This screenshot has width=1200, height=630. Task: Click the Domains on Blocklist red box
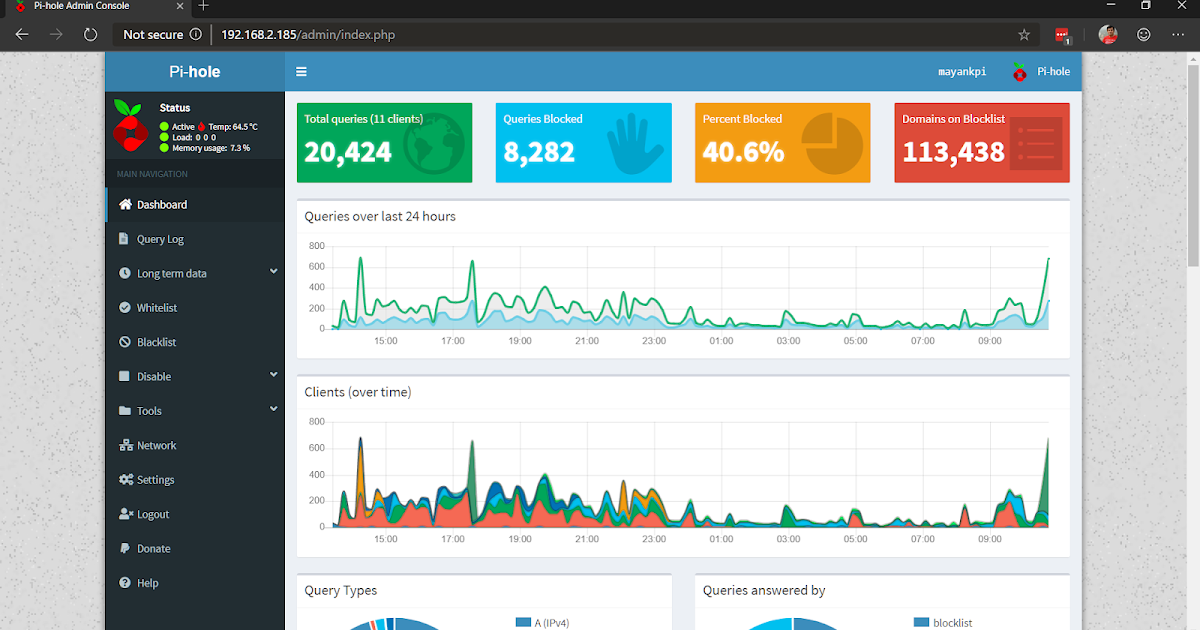(982, 142)
